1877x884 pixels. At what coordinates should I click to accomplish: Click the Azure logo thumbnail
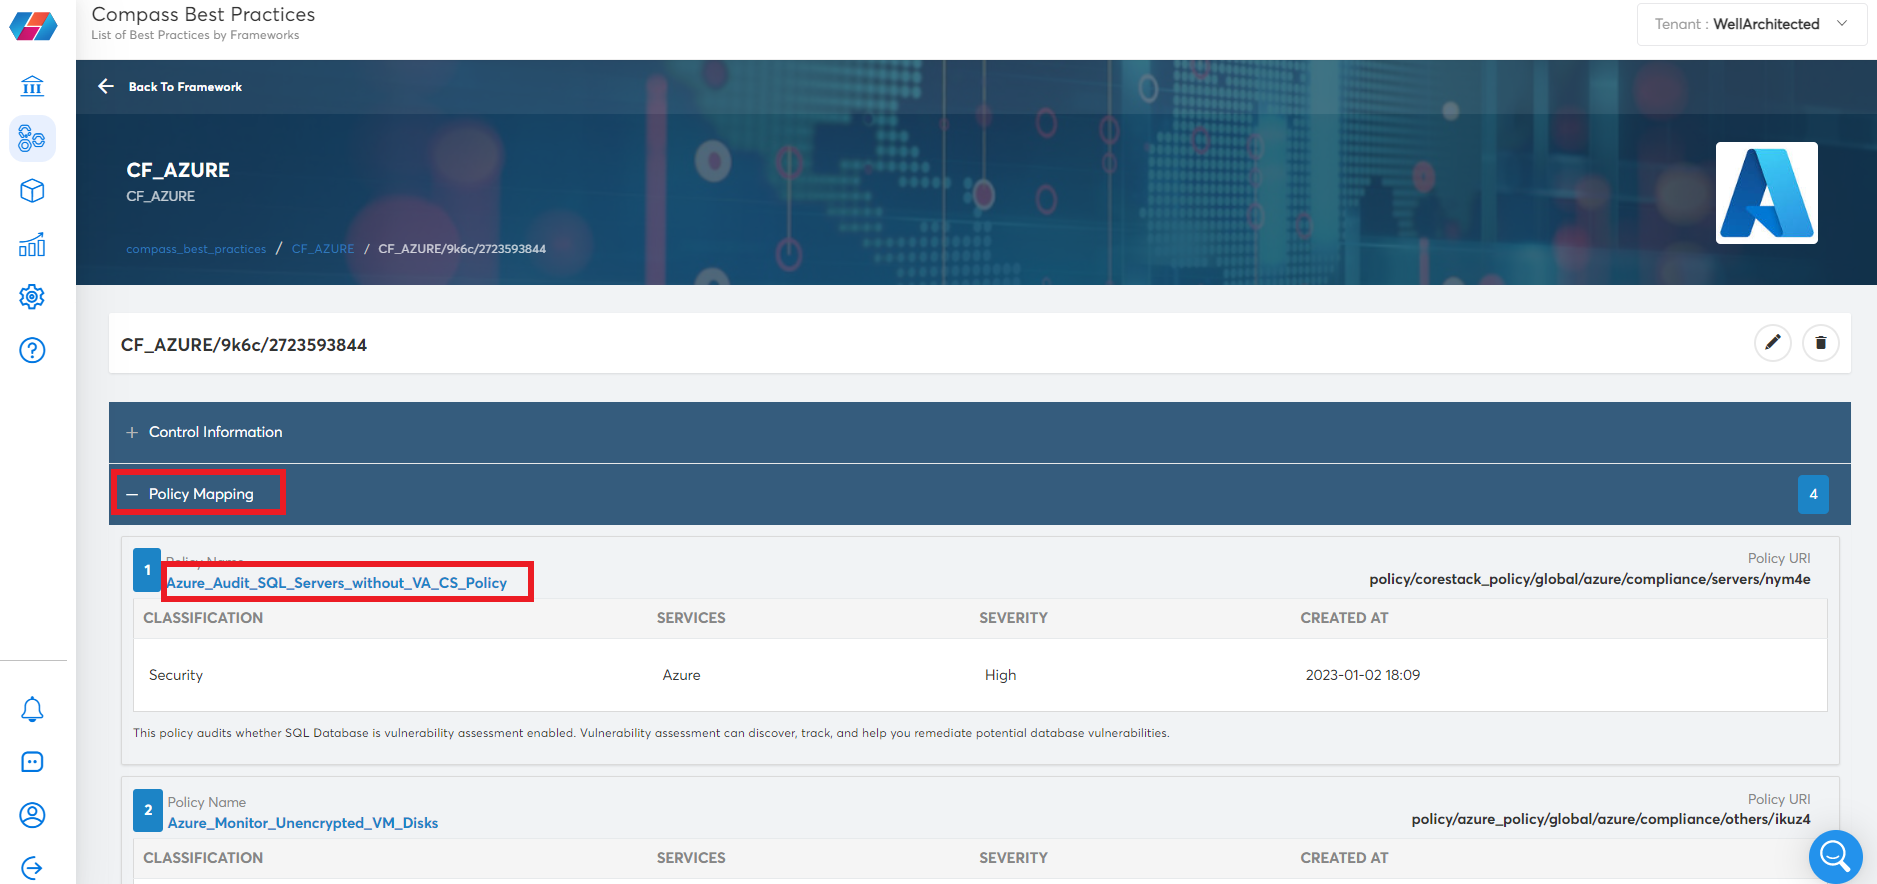(1767, 193)
